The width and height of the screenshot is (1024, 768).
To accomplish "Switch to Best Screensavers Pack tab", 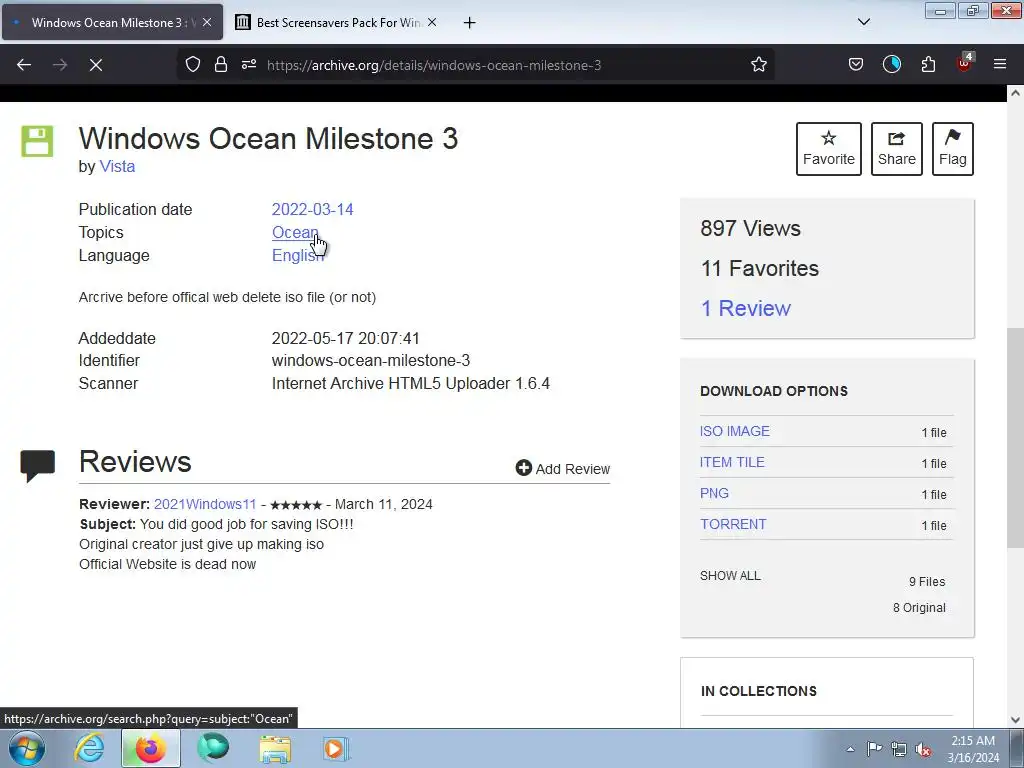I will click(336, 23).
